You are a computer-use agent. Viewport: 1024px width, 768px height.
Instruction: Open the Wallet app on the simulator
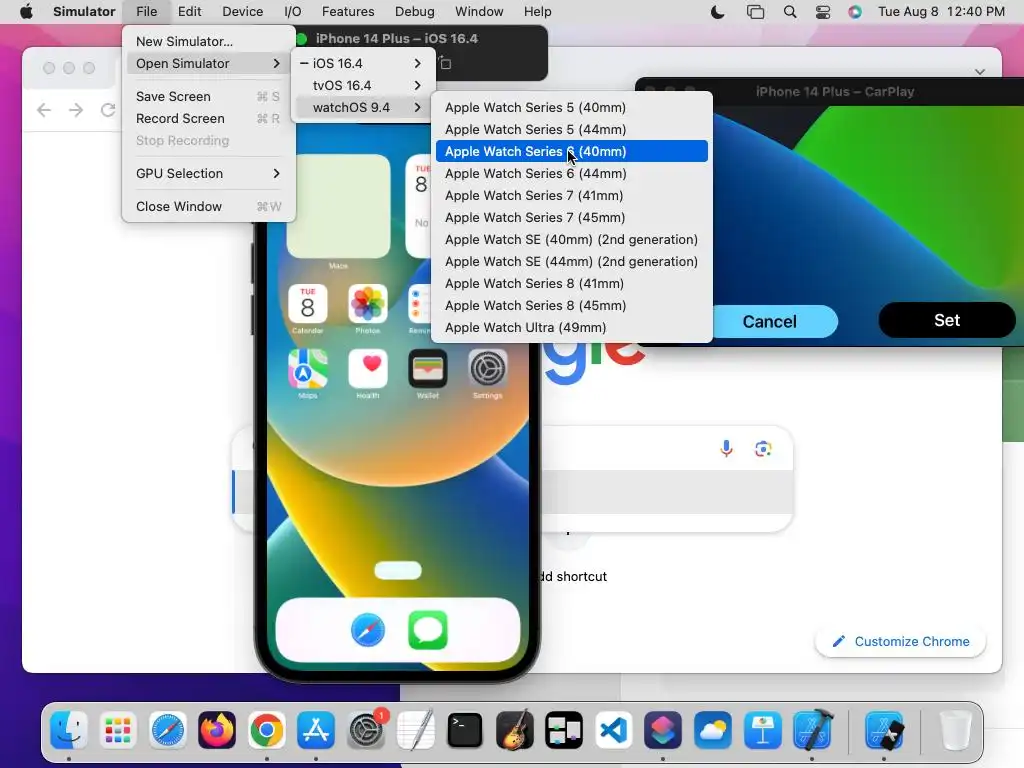[x=428, y=369]
